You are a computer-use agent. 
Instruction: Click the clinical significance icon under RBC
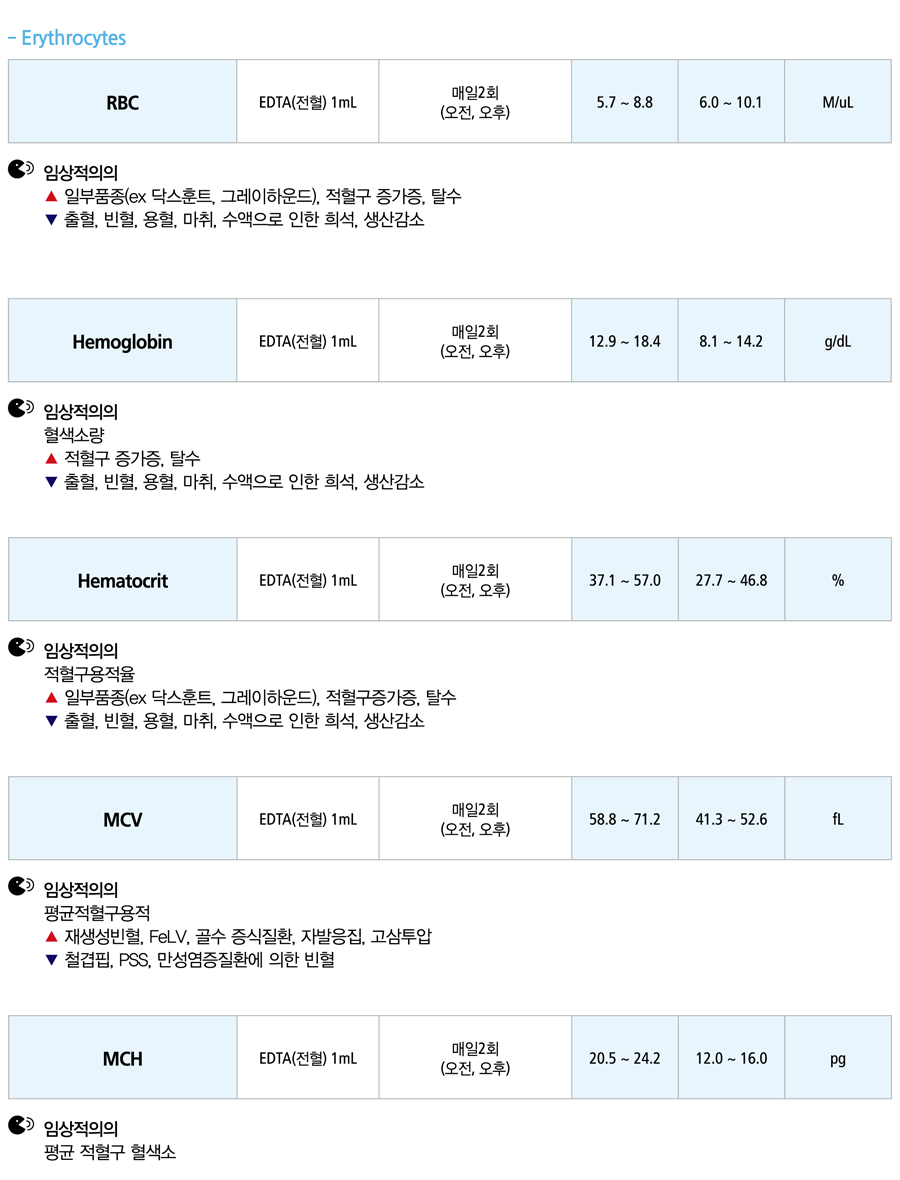(x=20, y=169)
